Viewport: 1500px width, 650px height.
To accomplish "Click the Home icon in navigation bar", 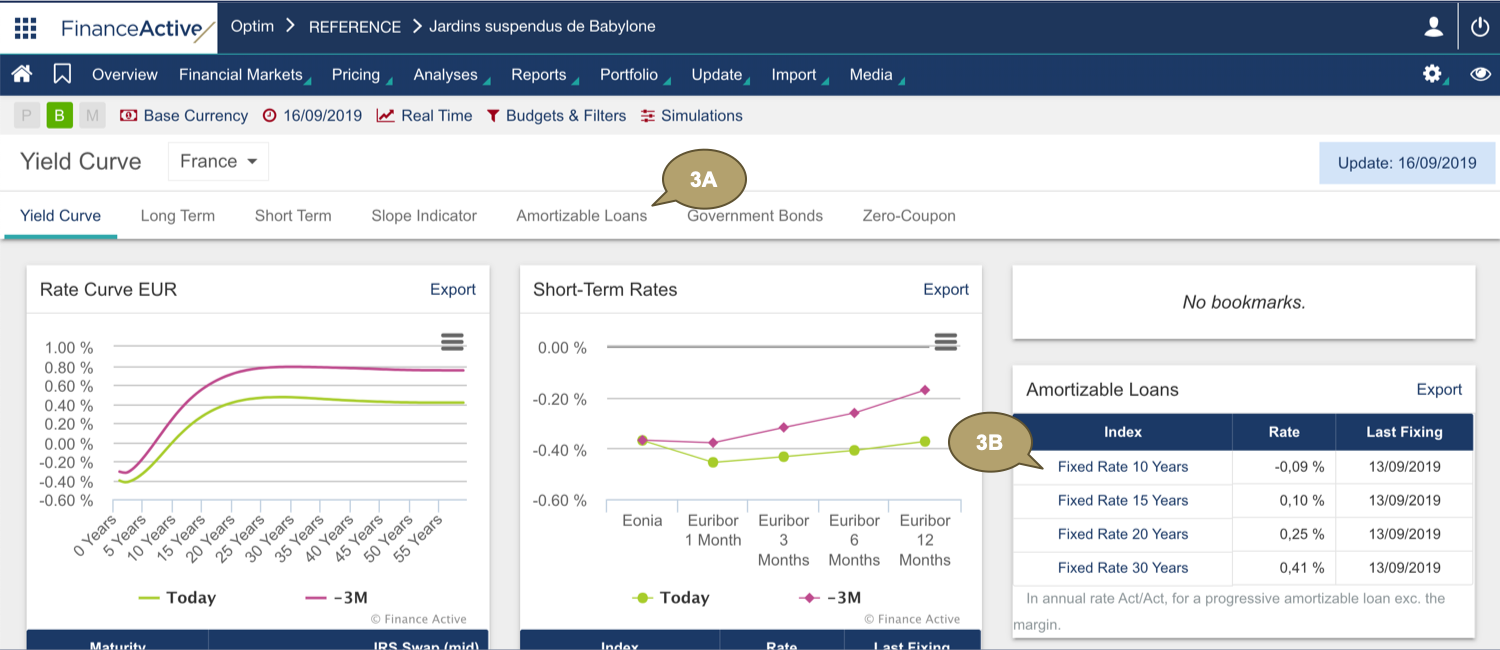I will [x=22, y=74].
